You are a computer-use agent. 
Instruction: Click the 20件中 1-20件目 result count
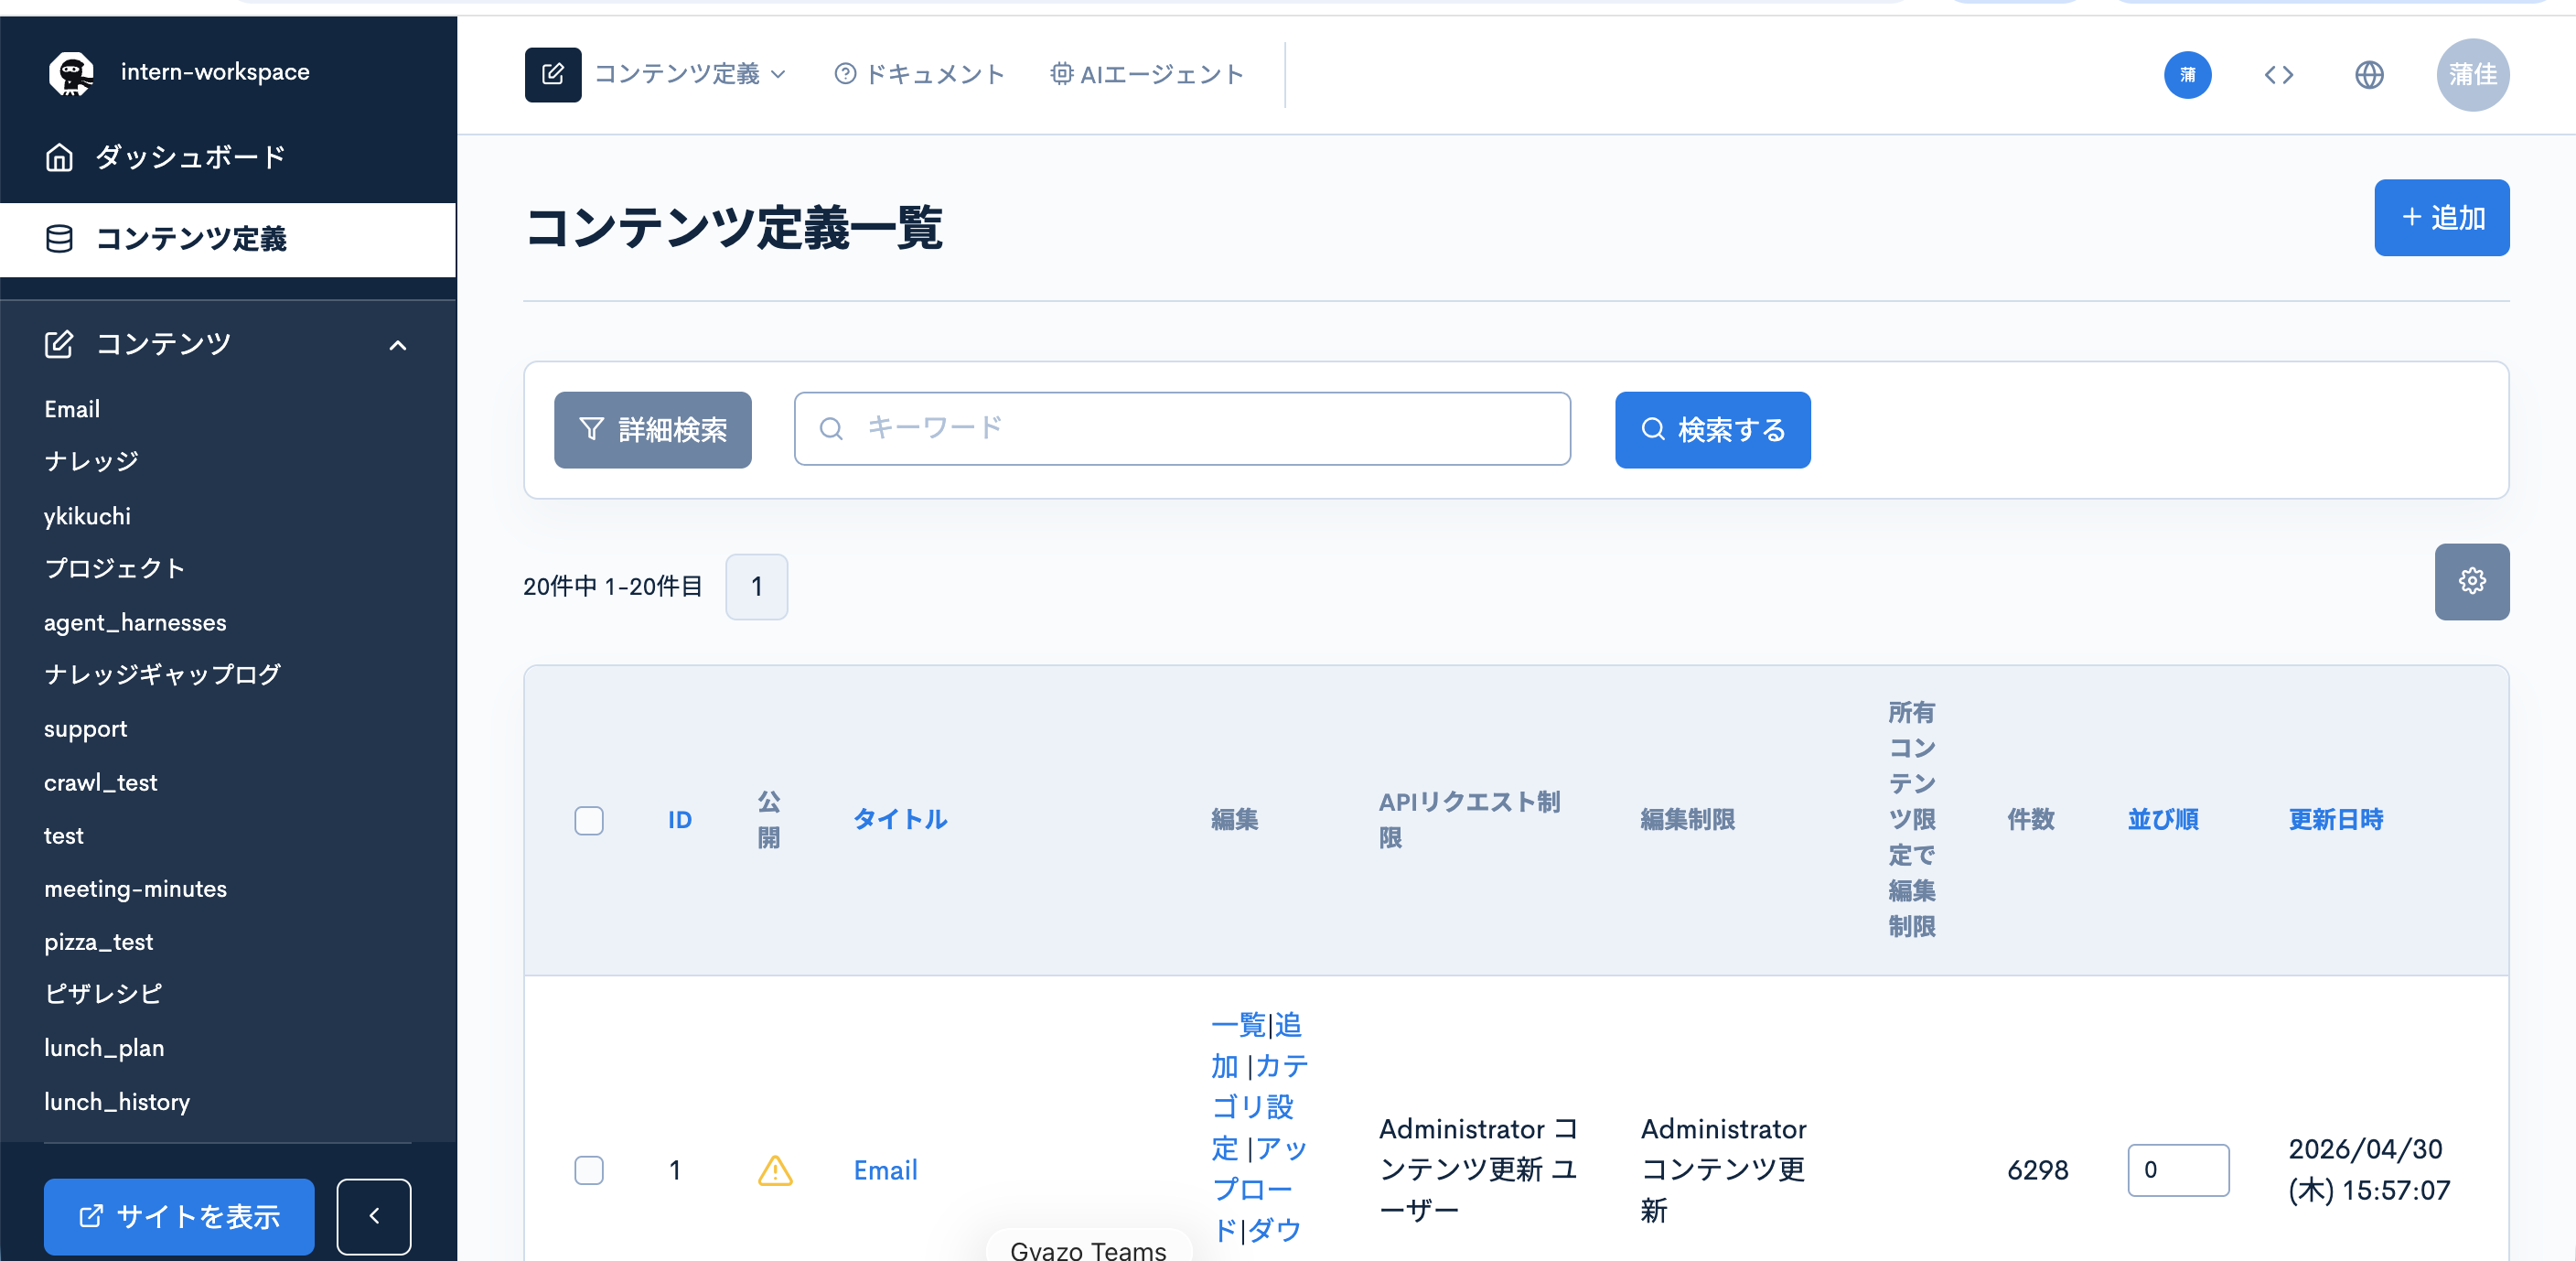(613, 587)
